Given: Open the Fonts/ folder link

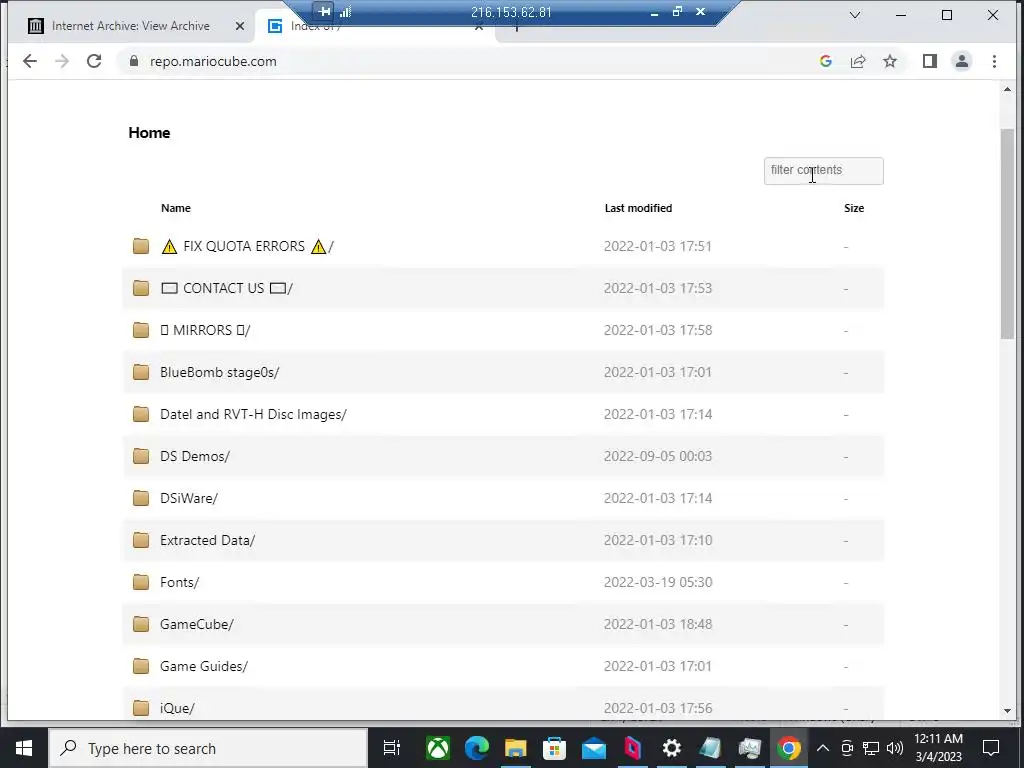Looking at the screenshot, I should pyautogui.click(x=180, y=582).
